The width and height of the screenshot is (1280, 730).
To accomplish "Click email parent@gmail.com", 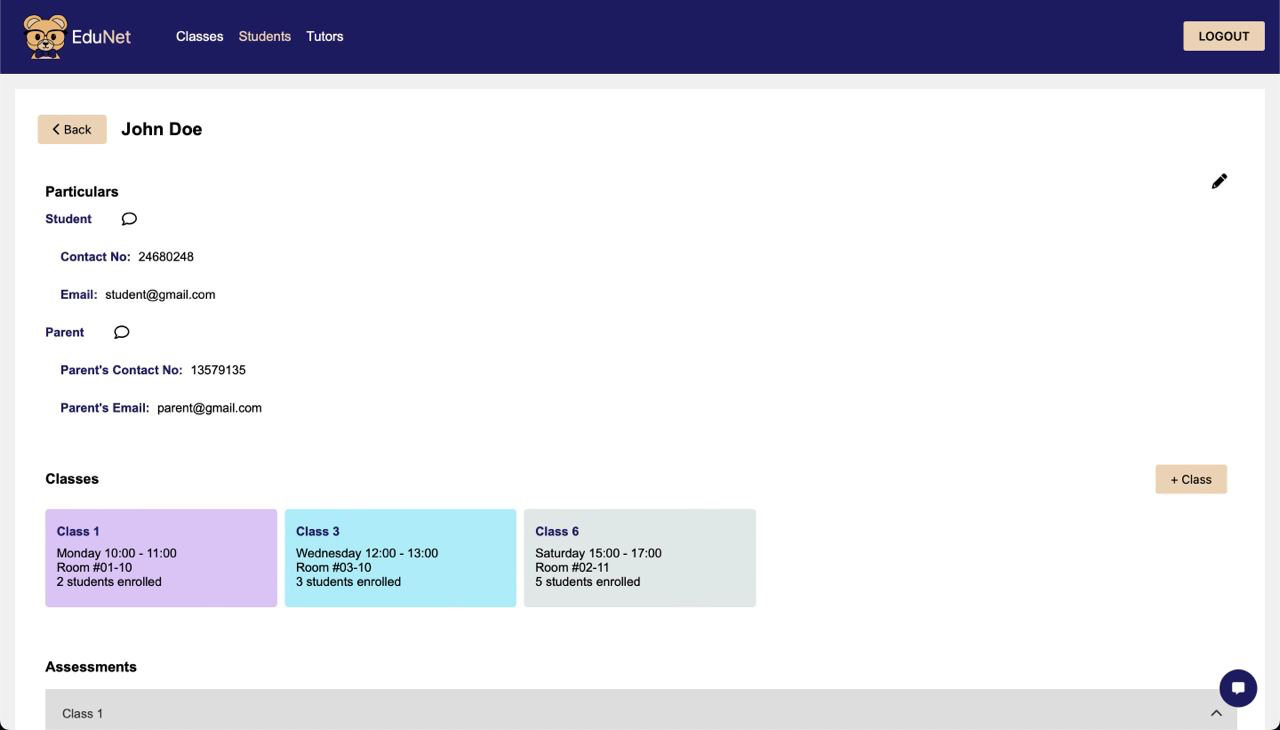I will [209, 408].
